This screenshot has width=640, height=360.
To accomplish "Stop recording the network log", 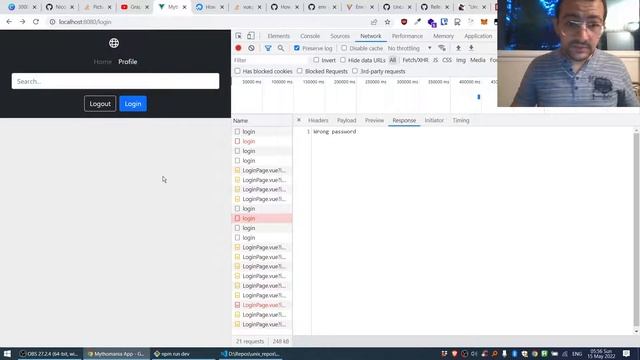I will (x=238, y=48).
